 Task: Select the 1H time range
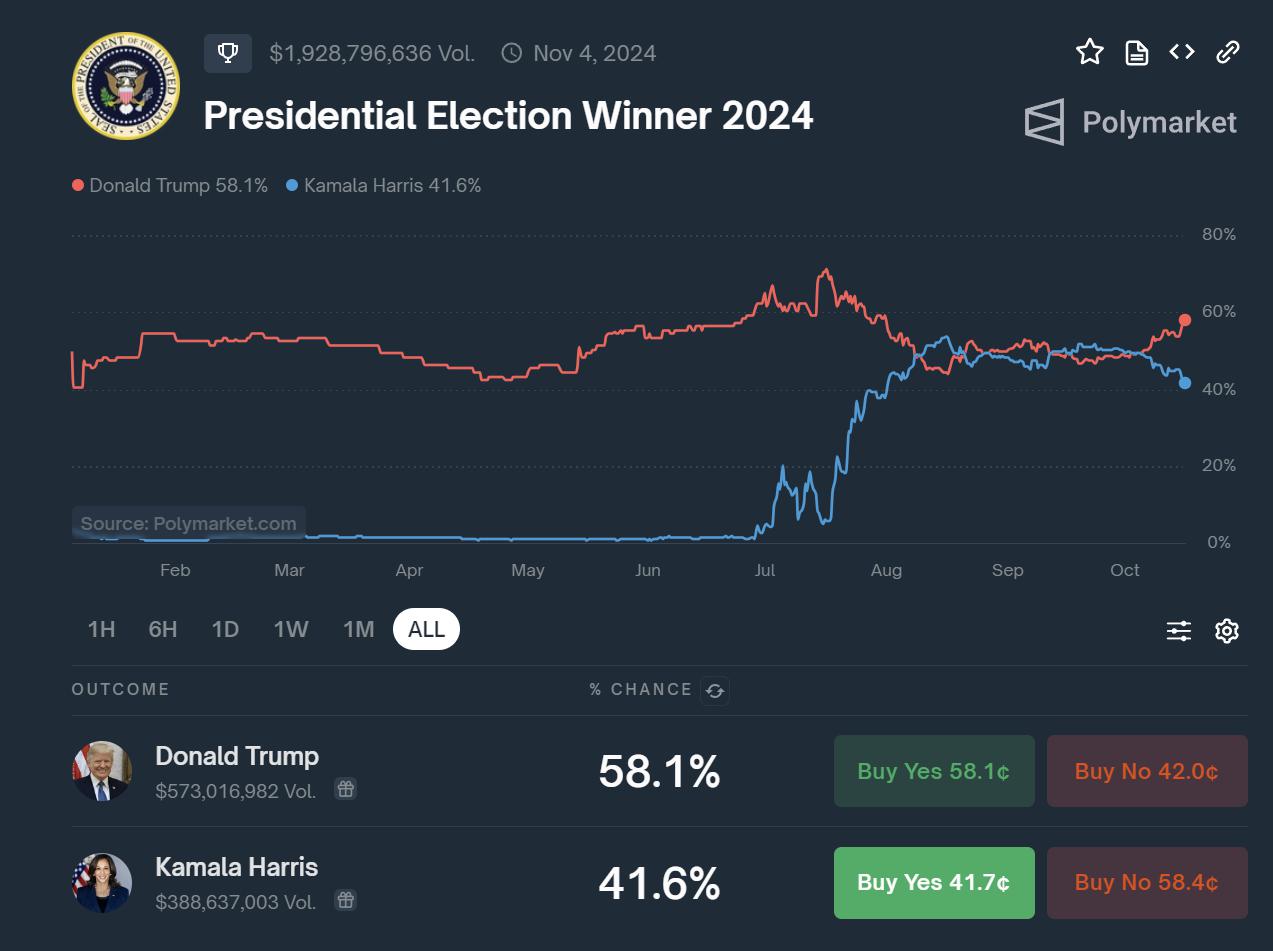pos(102,629)
